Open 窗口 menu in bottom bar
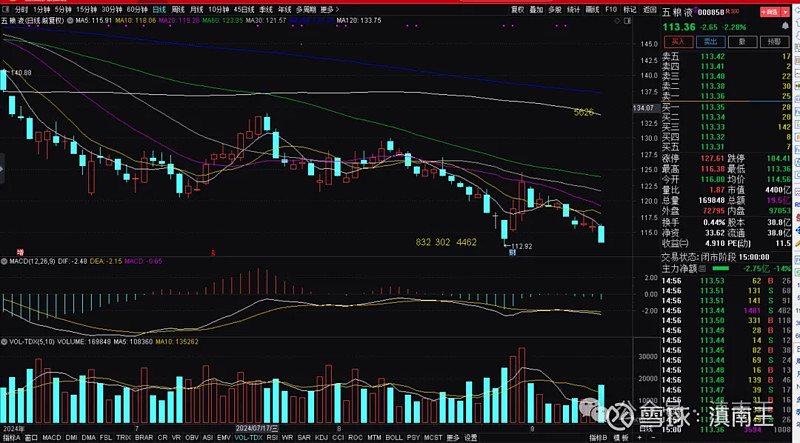800x443 pixels. tap(32, 438)
